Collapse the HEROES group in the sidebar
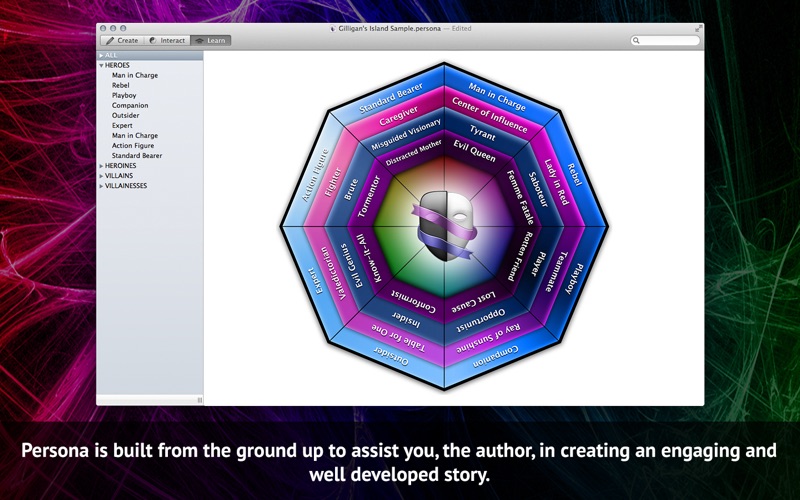 tap(101, 65)
